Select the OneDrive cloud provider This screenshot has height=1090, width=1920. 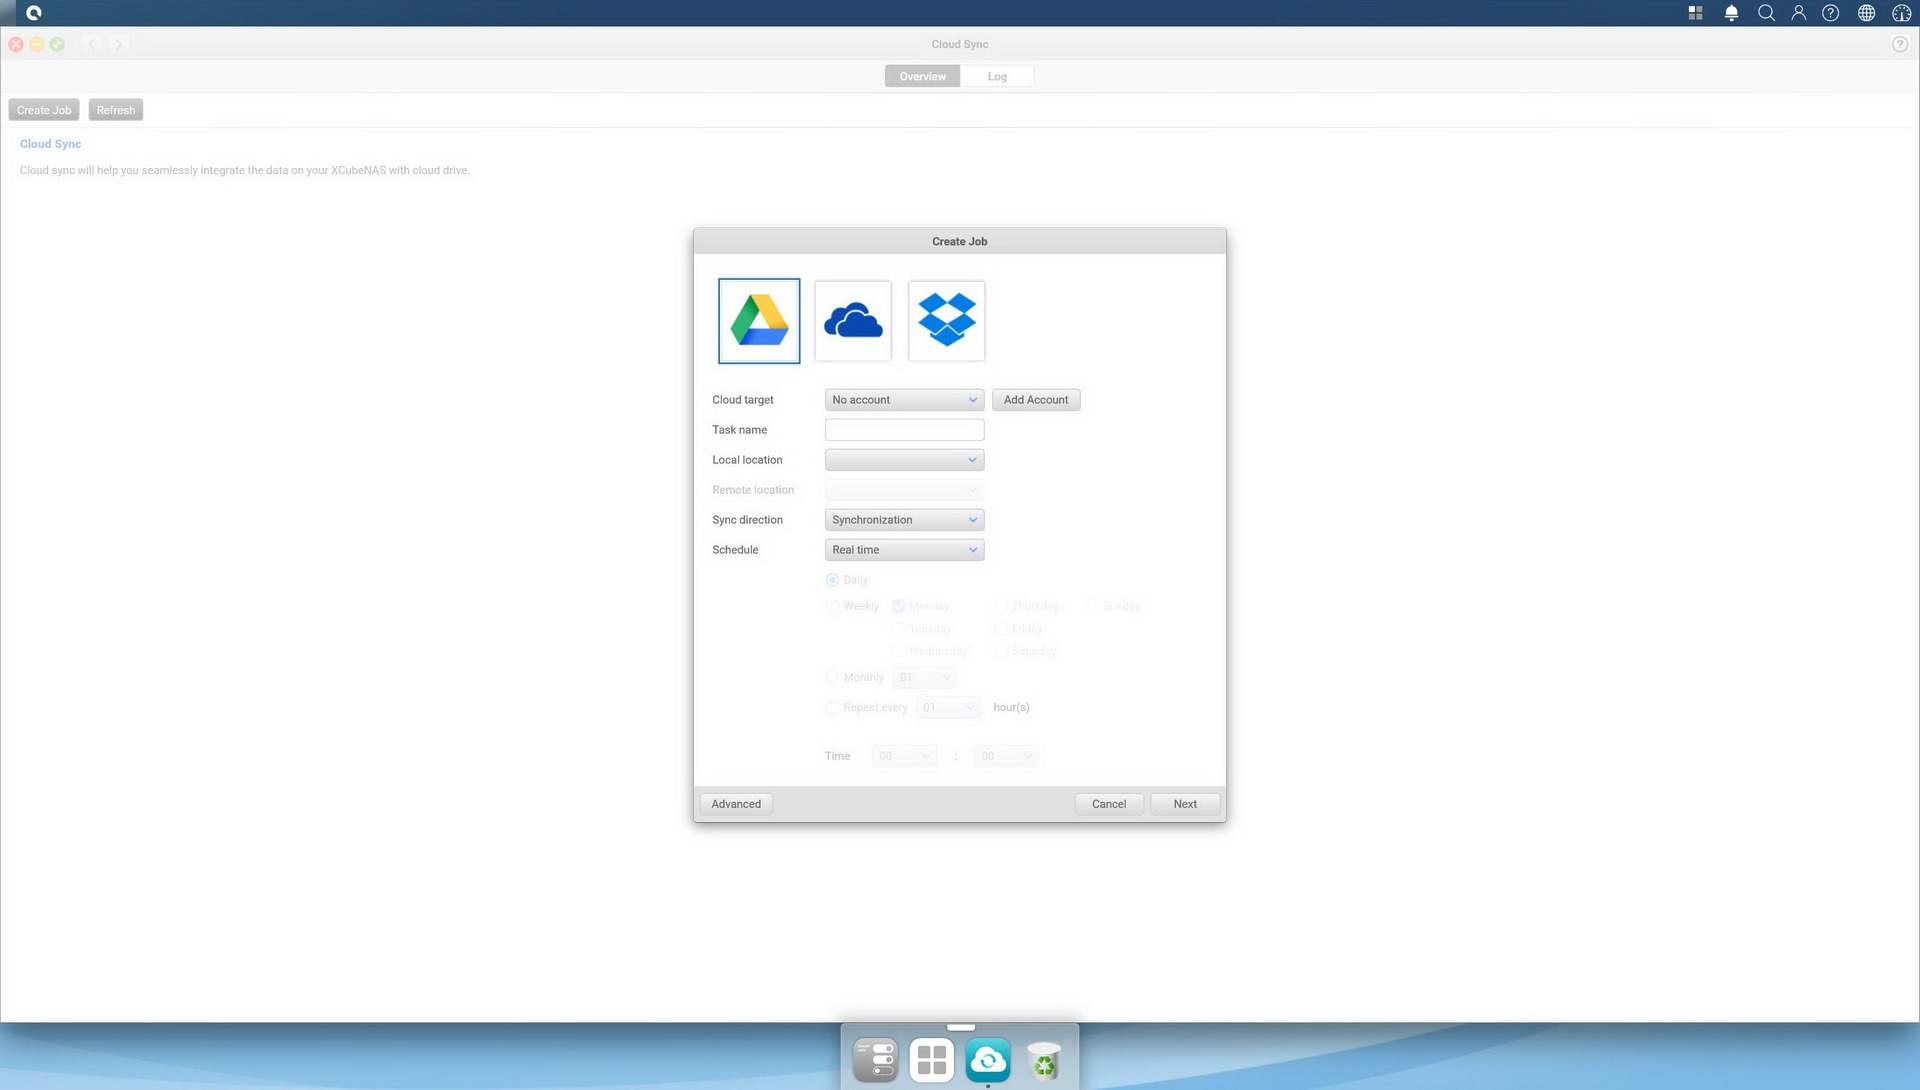pyautogui.click(x=853, y=321)
